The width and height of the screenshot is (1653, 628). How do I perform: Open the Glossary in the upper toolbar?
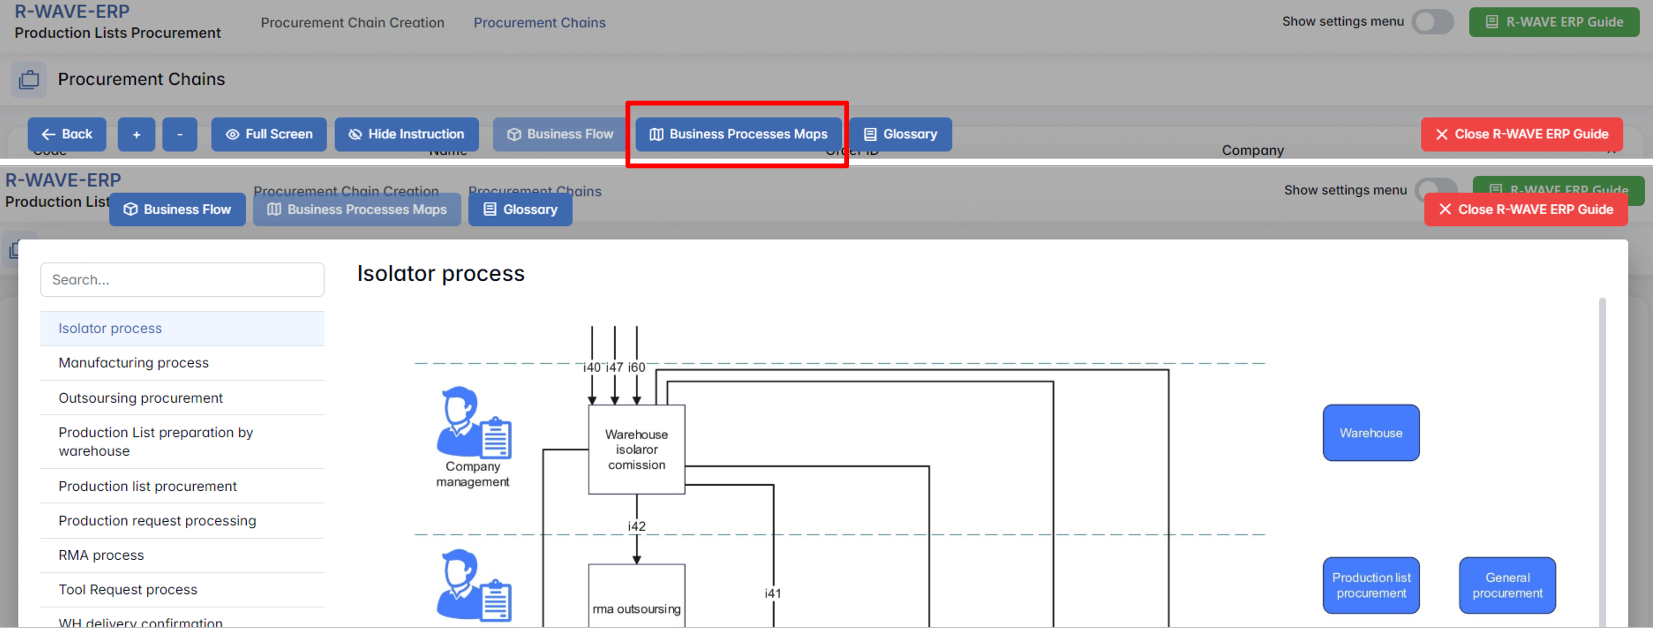pyautogui.click(x=900, y=134)
